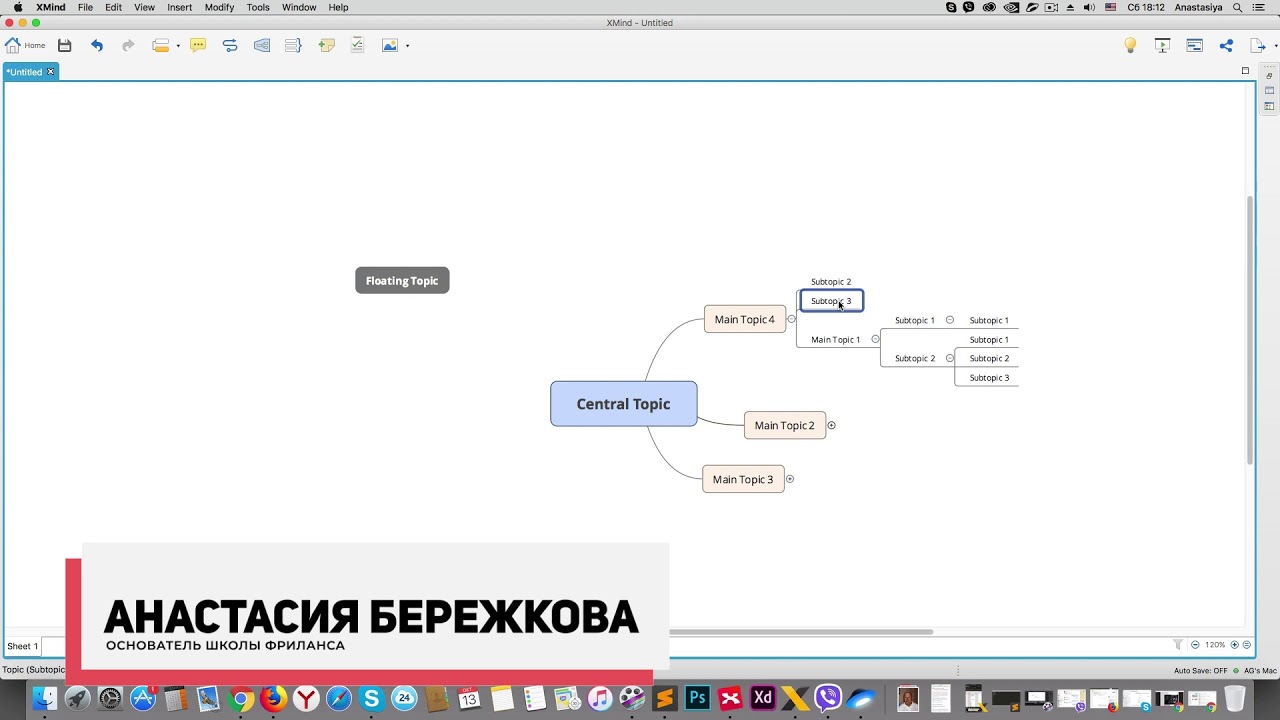Maximize the editor with the square icon
The height and width of the screenshot is (720, 1280).
(1245, 71)
